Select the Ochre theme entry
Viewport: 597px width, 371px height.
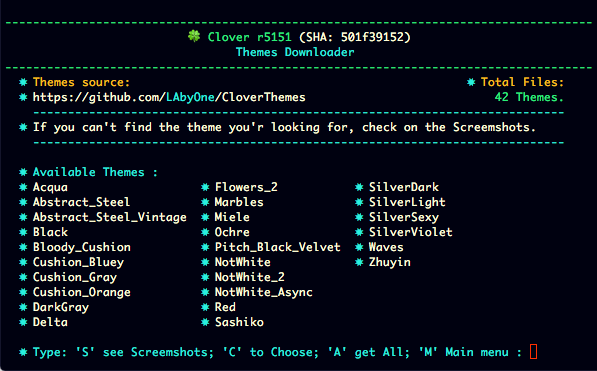(232, 232)
